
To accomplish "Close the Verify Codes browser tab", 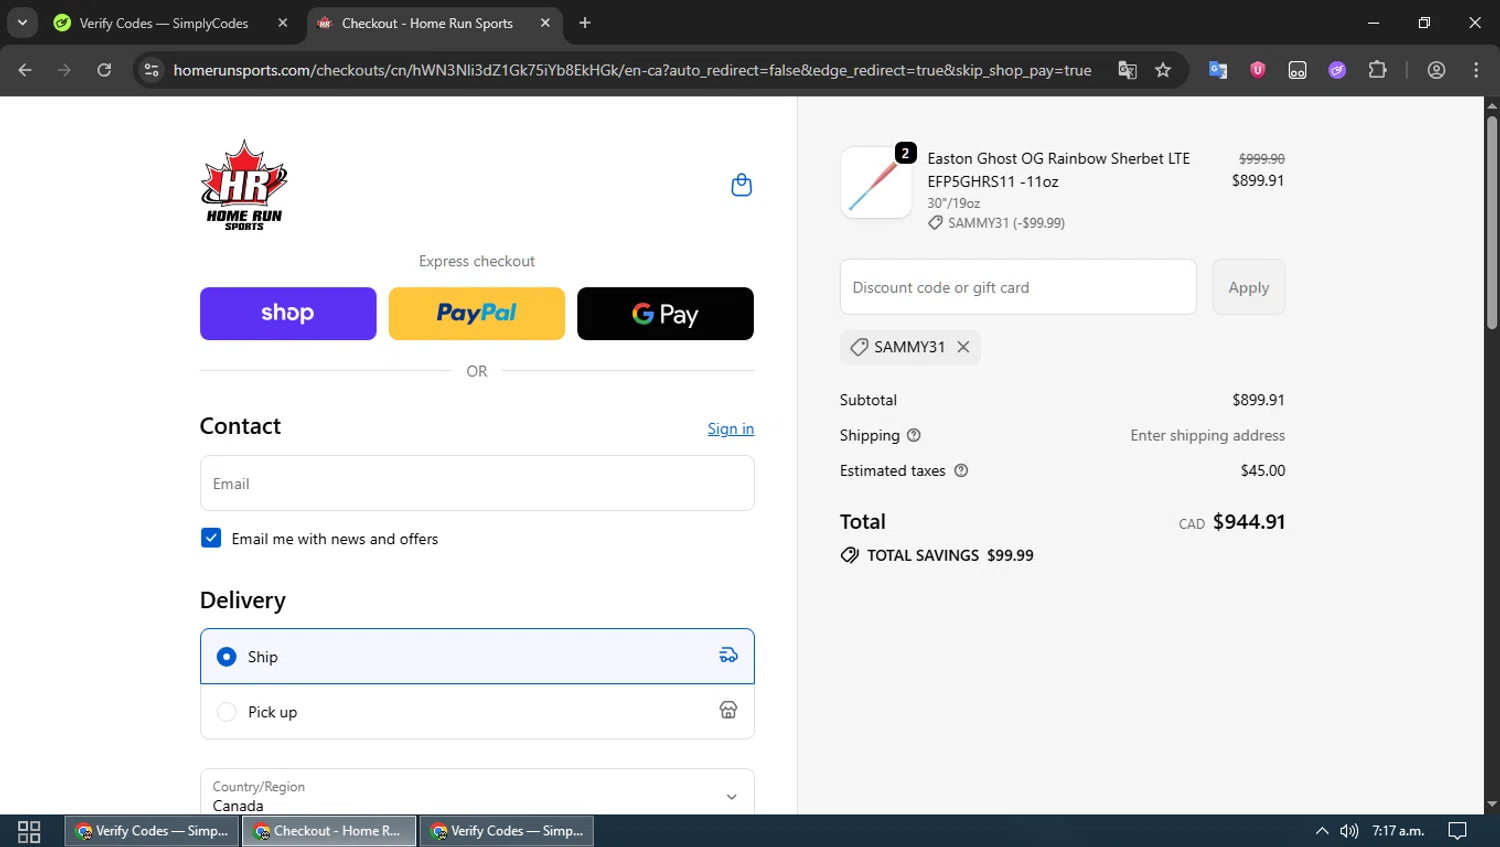I will click(283, 23).
